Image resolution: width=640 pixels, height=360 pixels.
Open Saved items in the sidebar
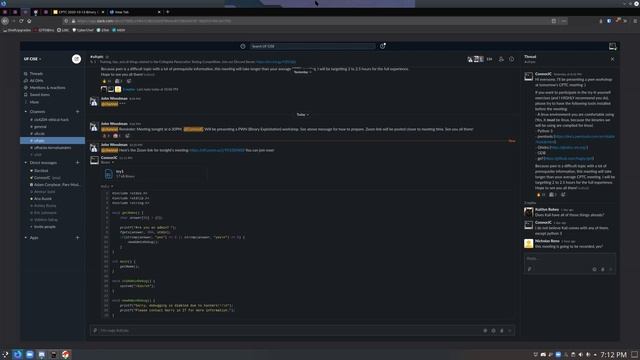pyautogui.click(x=40, y=94)
